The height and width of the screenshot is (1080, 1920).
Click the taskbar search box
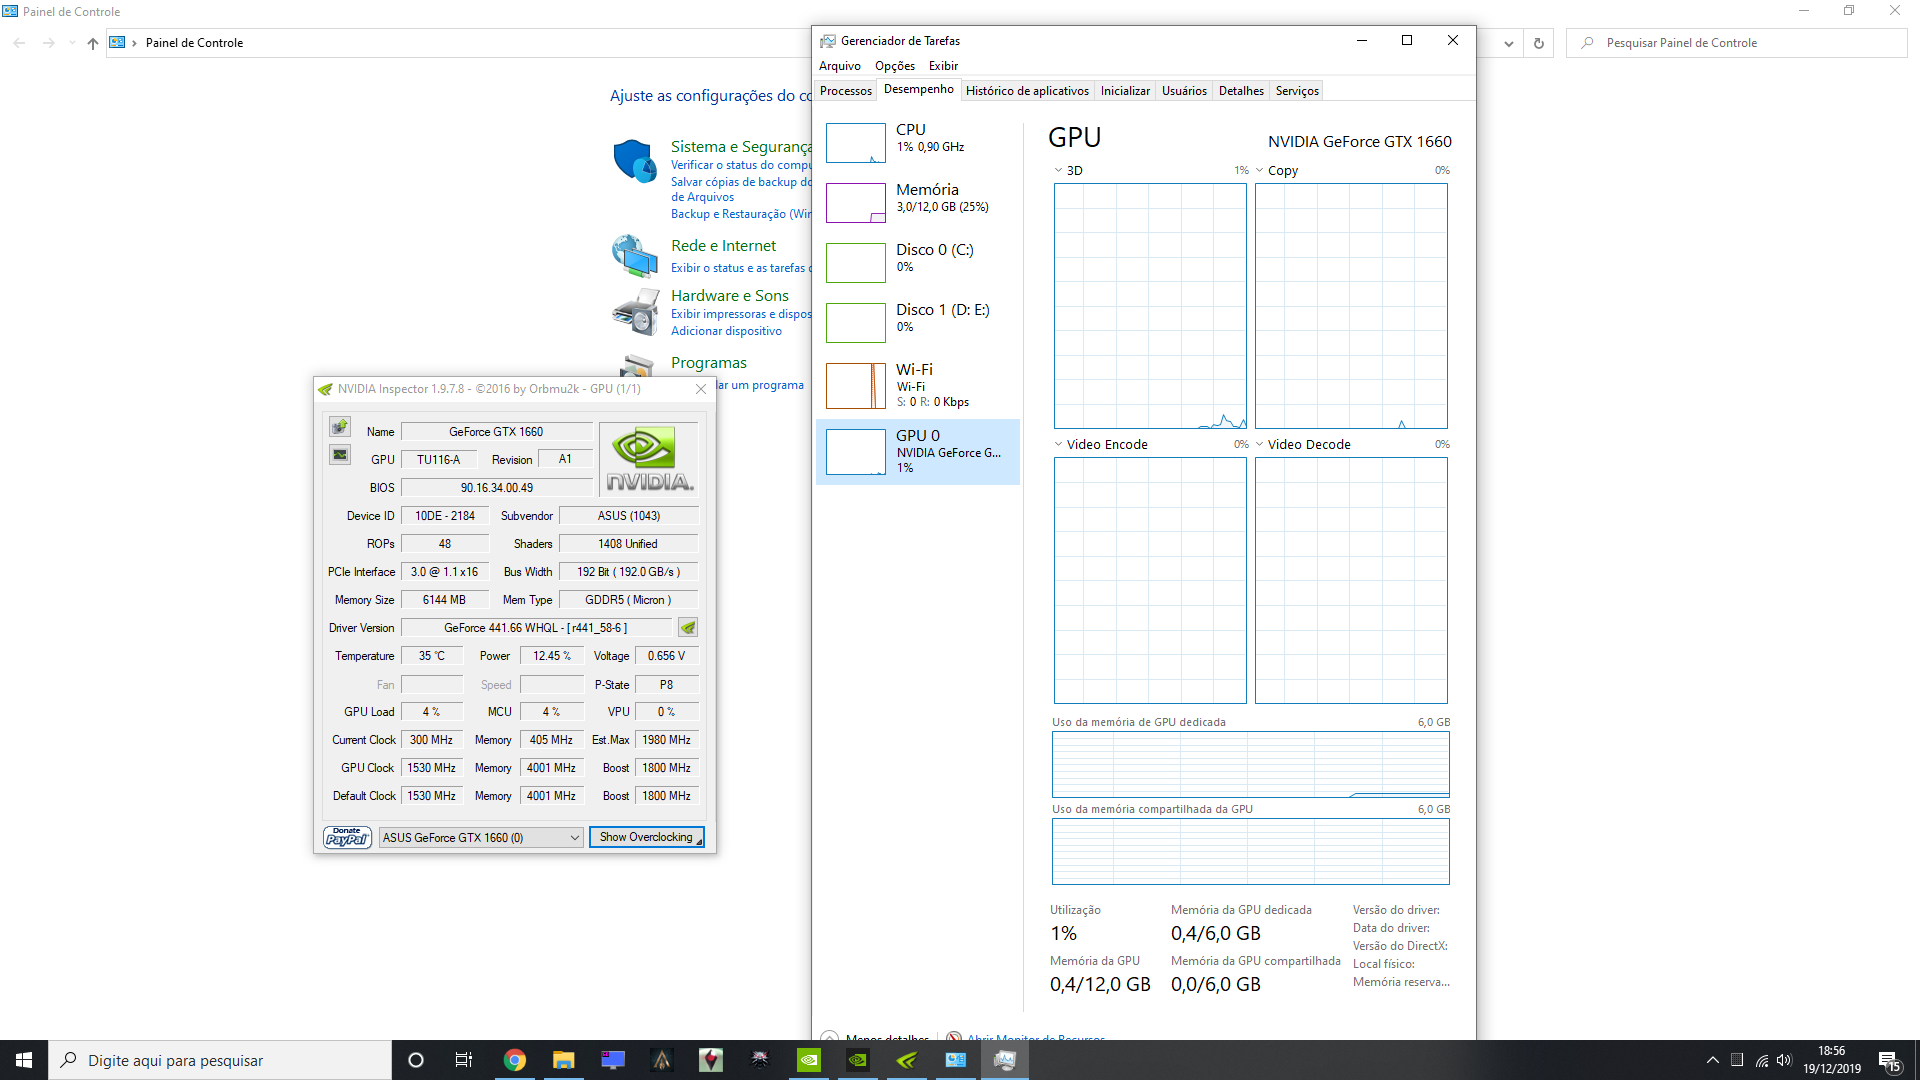click(220, 1060)
